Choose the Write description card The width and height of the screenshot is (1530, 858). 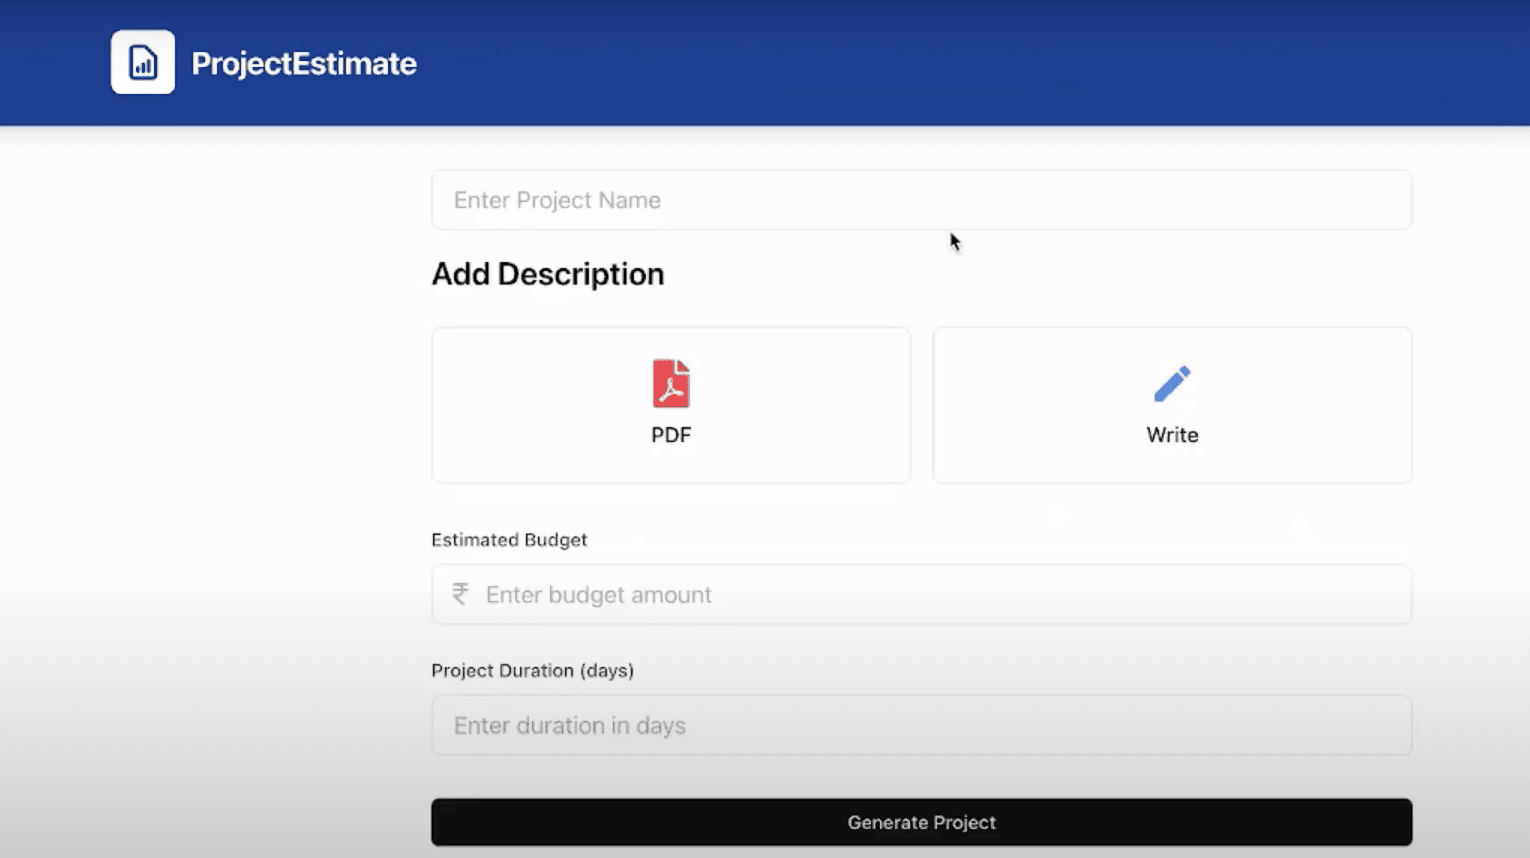pos(1172,405)
